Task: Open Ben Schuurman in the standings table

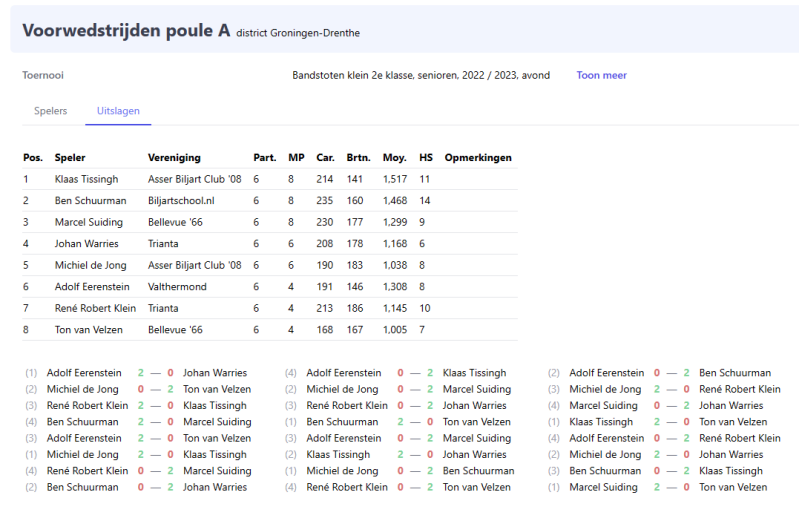Action: pyautogui.click(x=89, y=200)
